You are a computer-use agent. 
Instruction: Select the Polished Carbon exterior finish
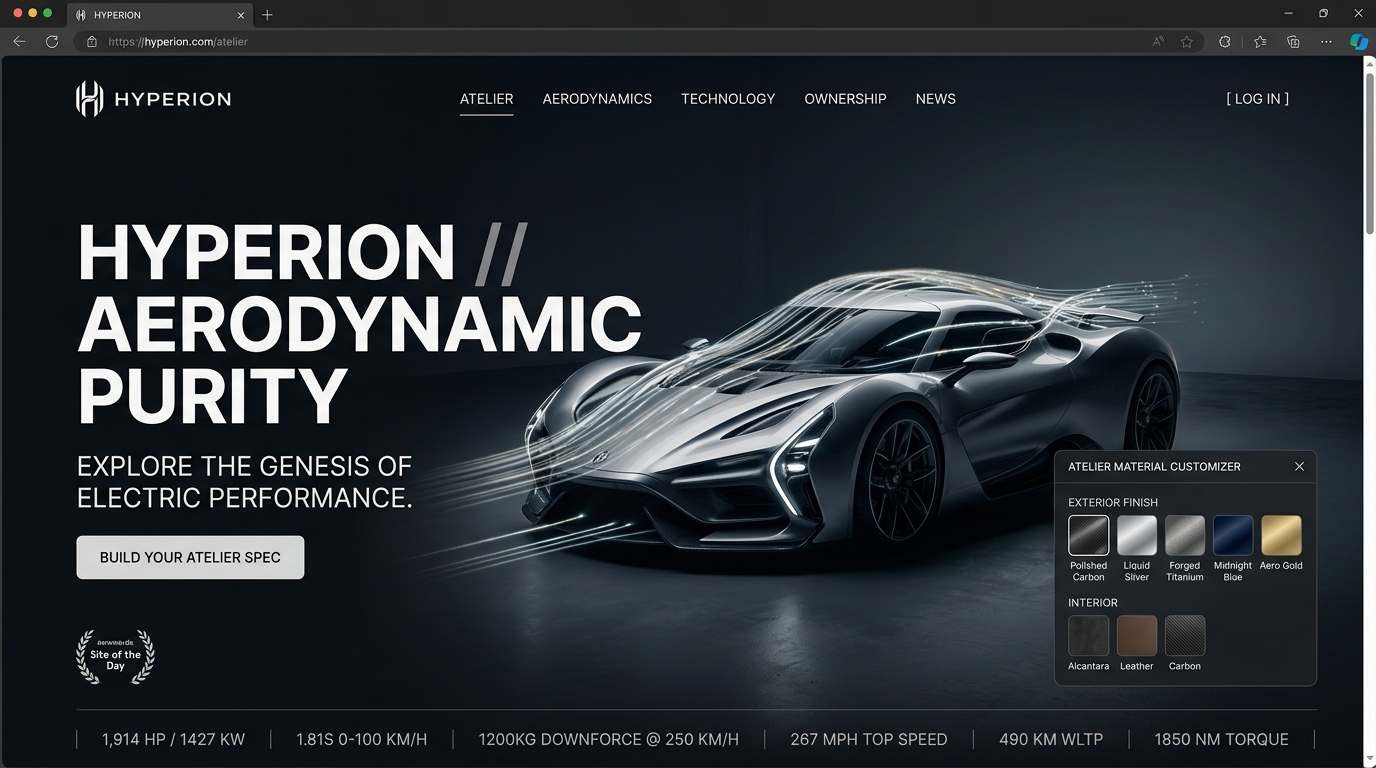(x=1089, y=535)
